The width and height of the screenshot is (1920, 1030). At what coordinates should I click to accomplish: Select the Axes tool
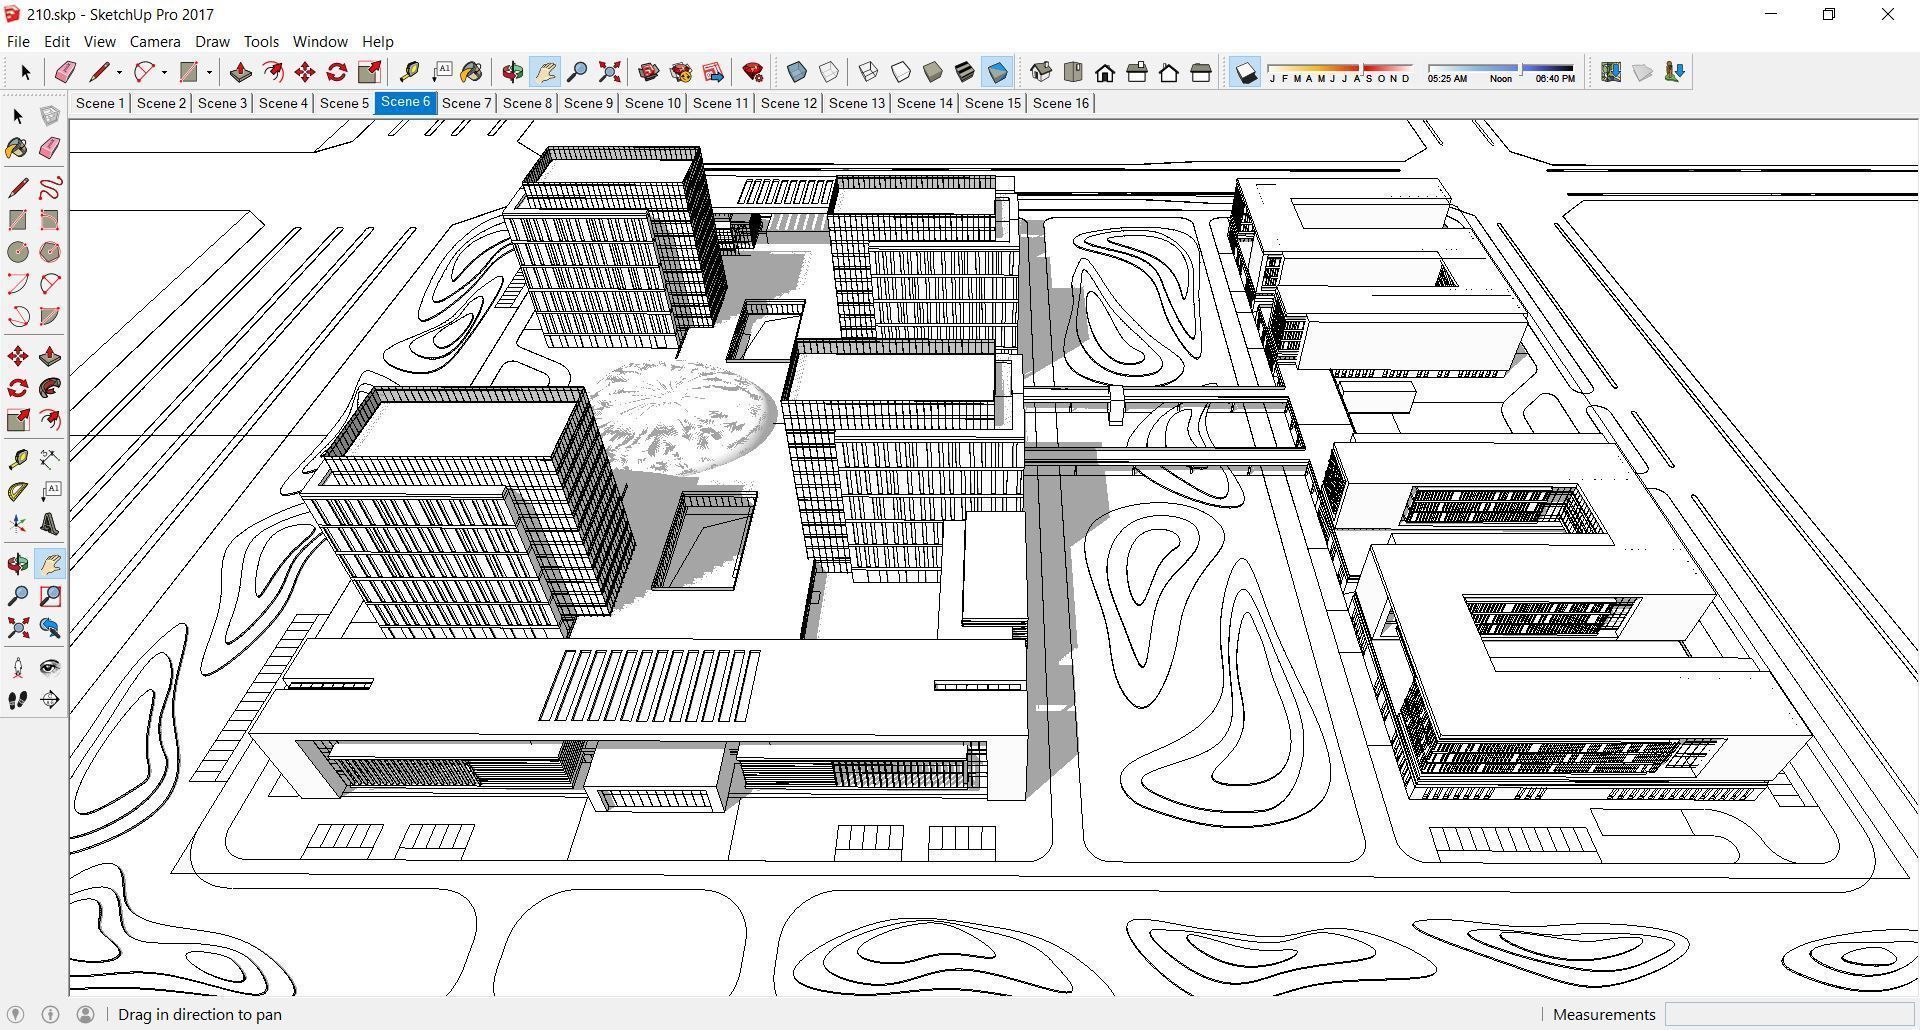(x=18, y=524)
